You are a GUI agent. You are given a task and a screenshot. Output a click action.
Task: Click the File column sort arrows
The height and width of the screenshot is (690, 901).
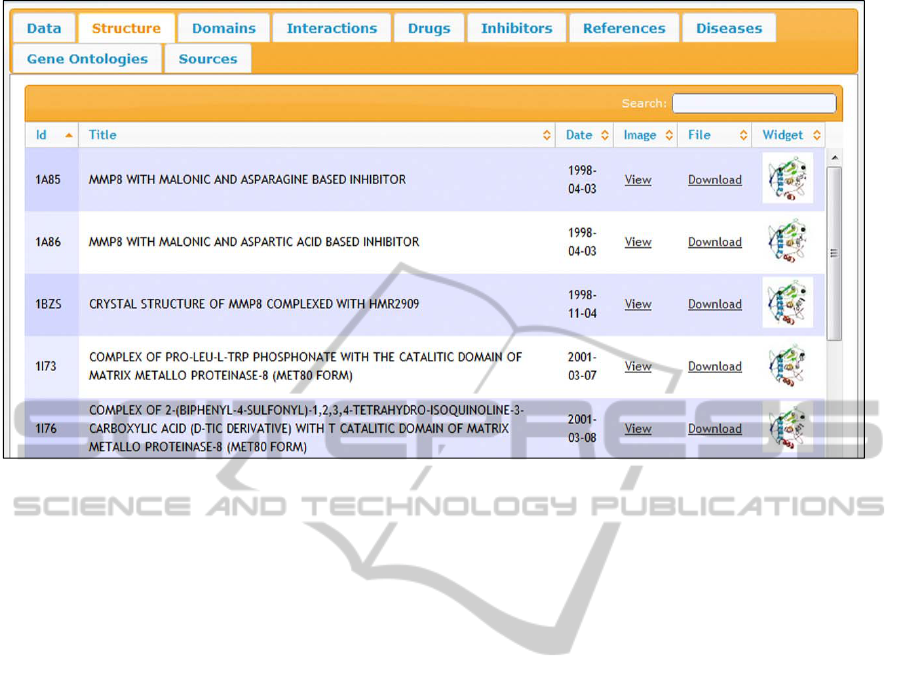tap(743, 135)
